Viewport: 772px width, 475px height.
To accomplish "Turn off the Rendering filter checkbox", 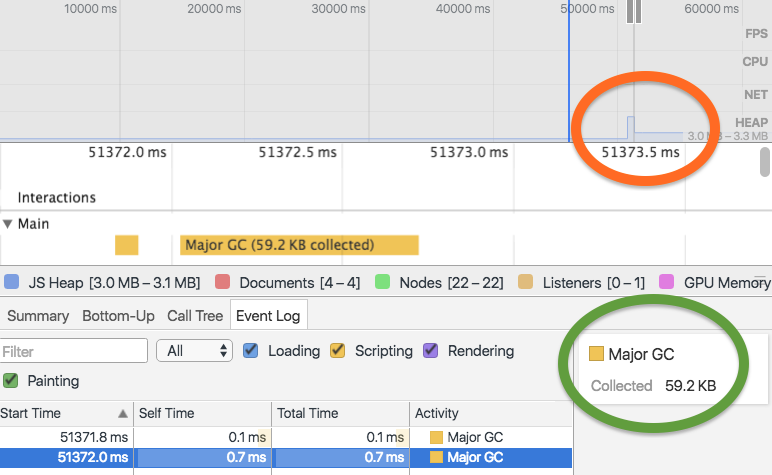I will [431, 351].
